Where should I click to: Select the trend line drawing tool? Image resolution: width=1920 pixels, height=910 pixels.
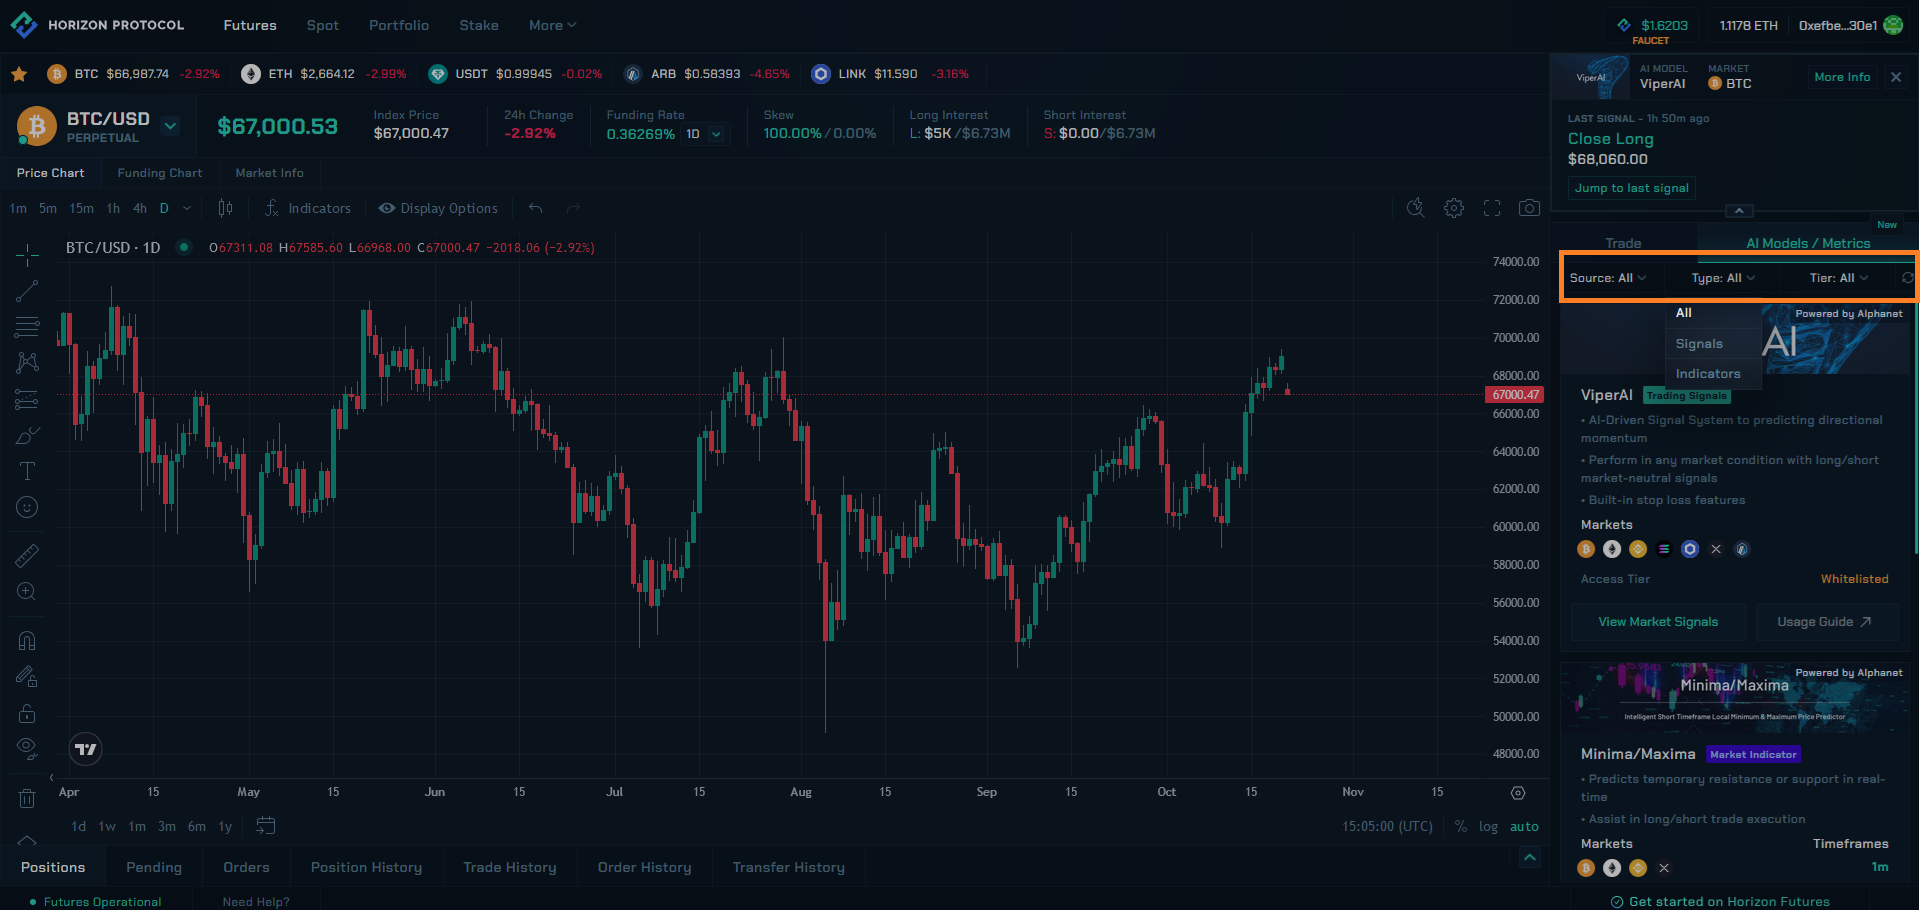click(x=27, y=291)
